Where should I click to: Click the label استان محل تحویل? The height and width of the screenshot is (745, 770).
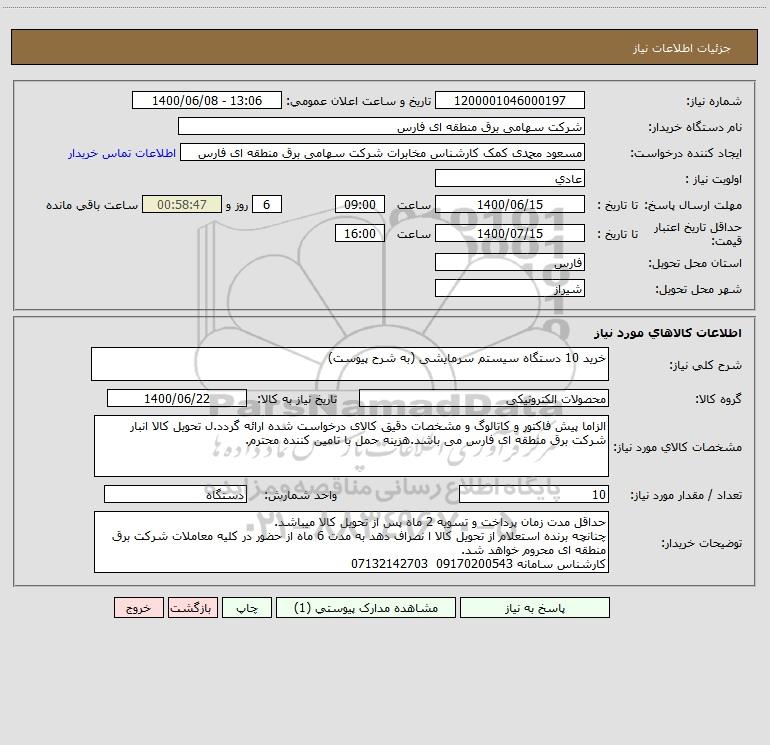pyautogui.click(x=695, y=263)
